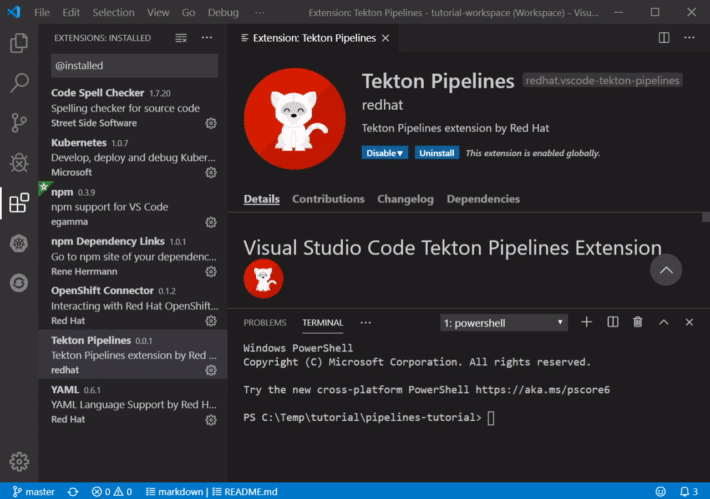The height and width of the screenshot is (499, 710).
Task: Open the powershell terminal selector dropdown
Action: tap(504, 323)
